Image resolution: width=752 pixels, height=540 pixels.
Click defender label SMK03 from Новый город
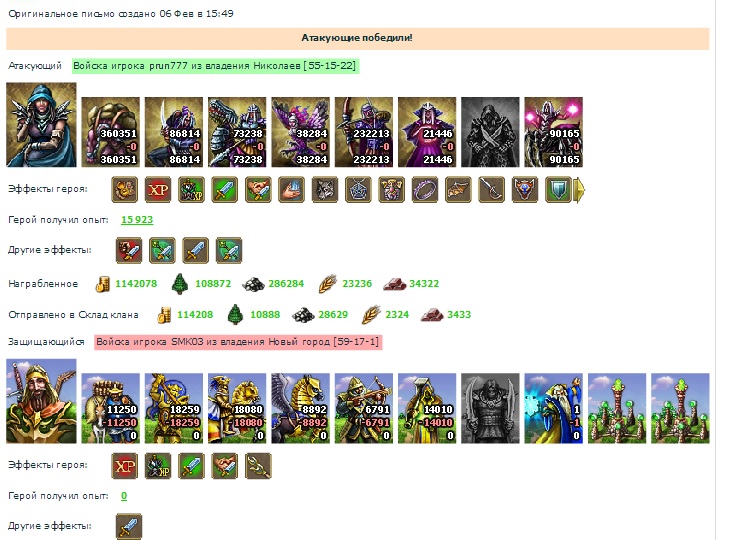[238, 342]
